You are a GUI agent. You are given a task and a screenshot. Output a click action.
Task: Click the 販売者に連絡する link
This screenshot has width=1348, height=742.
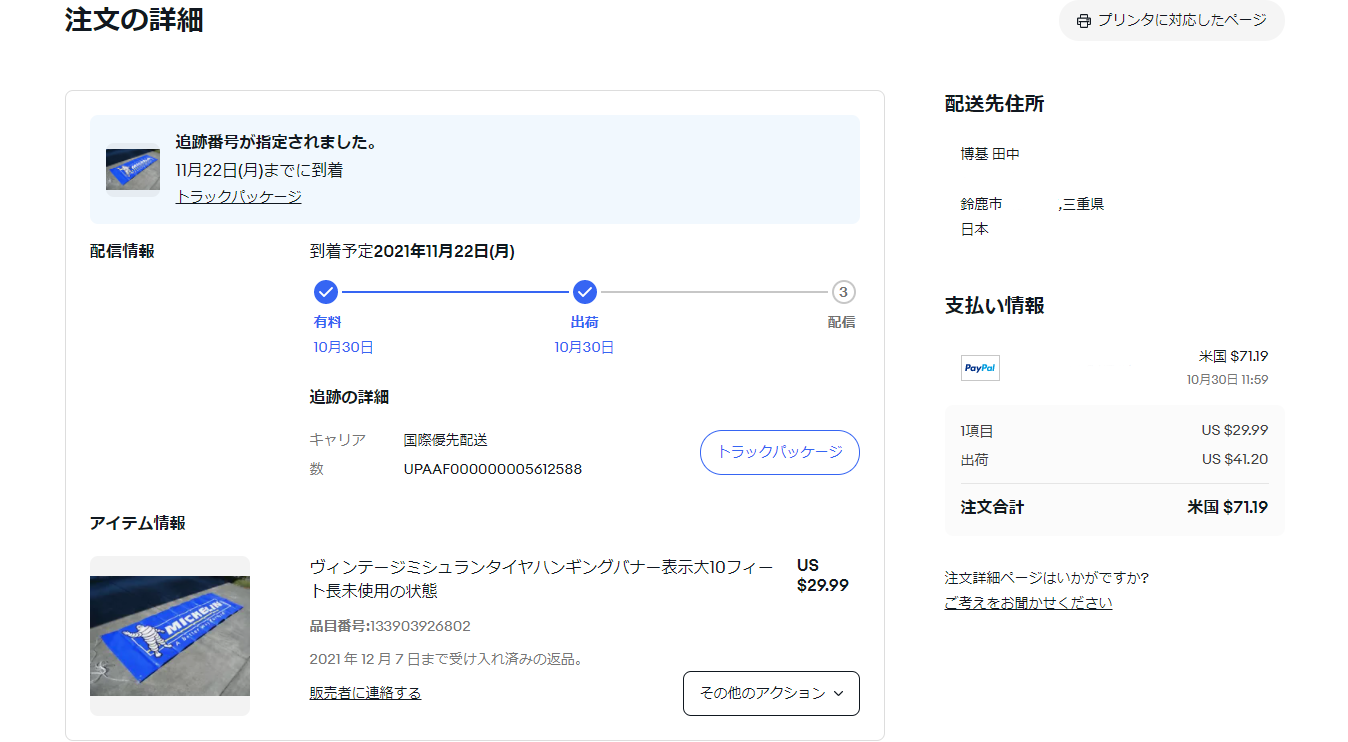point(365,693)
